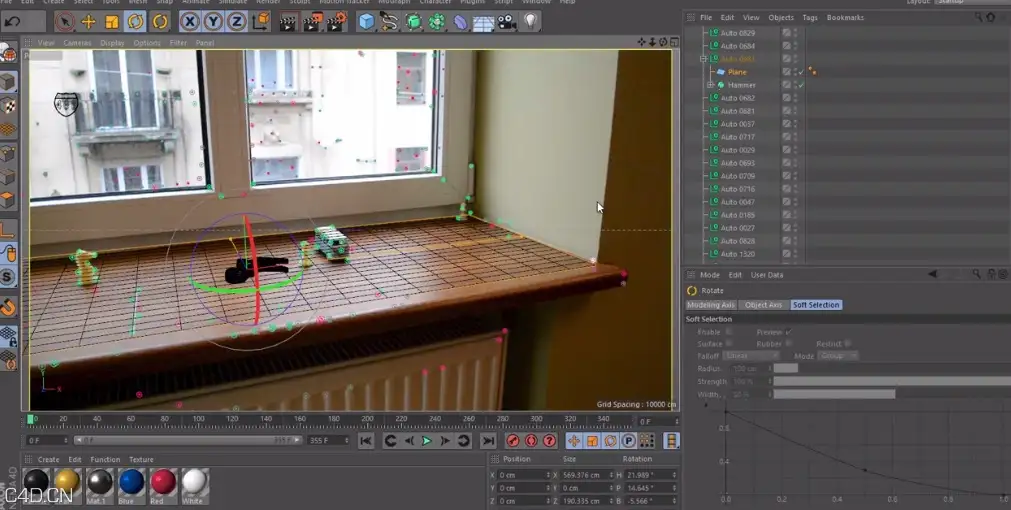Viewport: 1011px width, 510px height.
Task: Go to start of timeline
Action: (x=366, y=441)
